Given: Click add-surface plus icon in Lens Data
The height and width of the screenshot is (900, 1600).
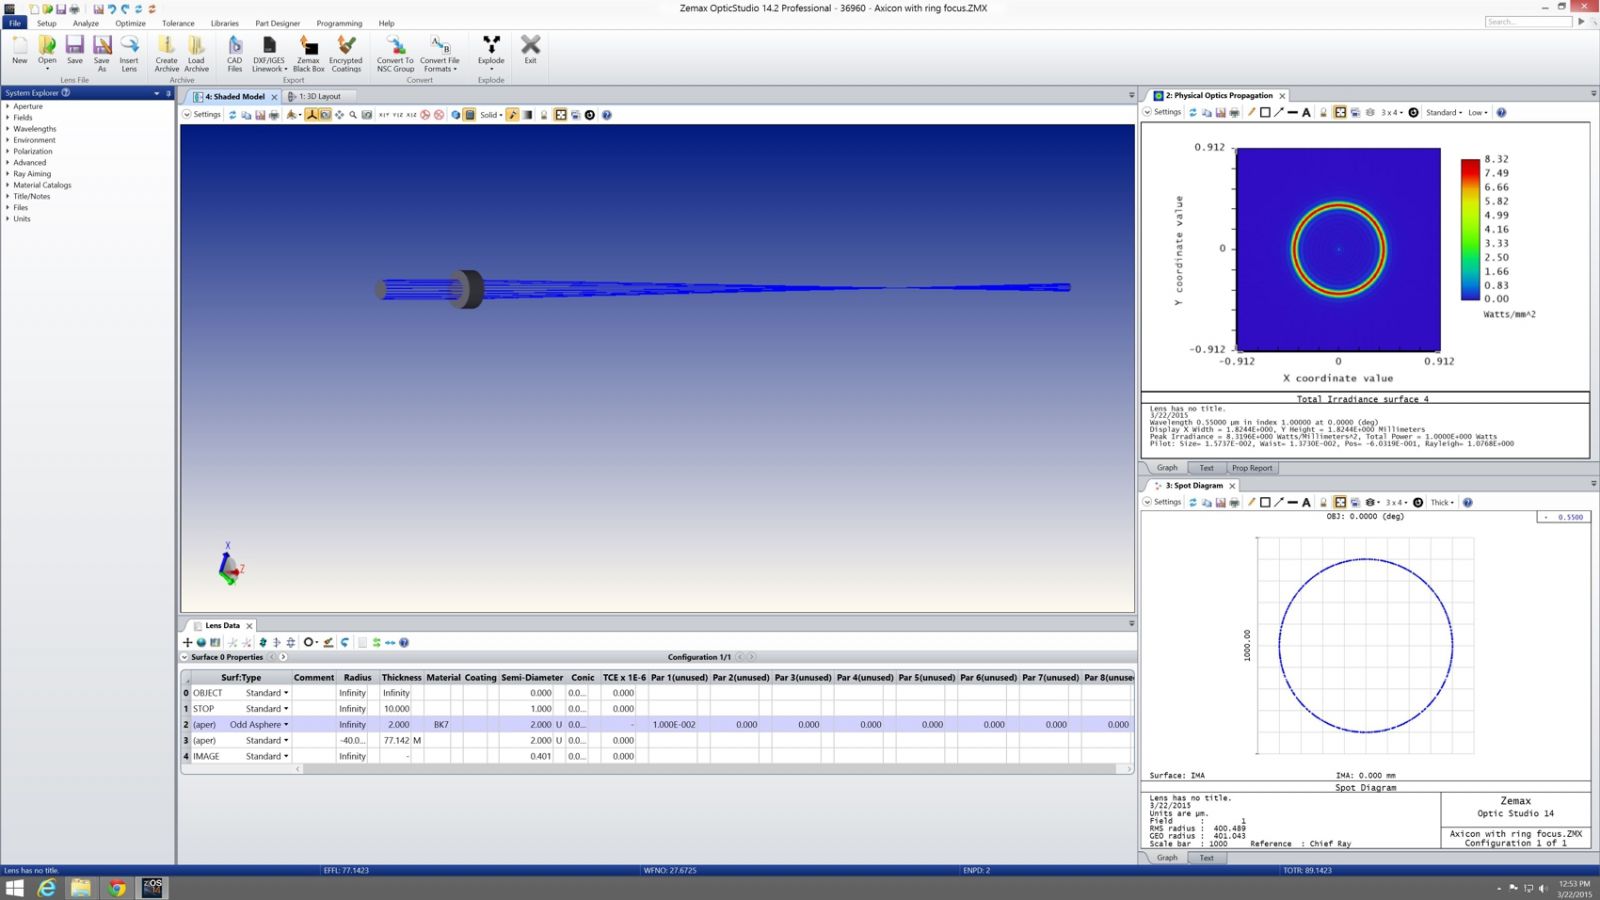Looking at the screenshot, I should click(x=187, y=642).
